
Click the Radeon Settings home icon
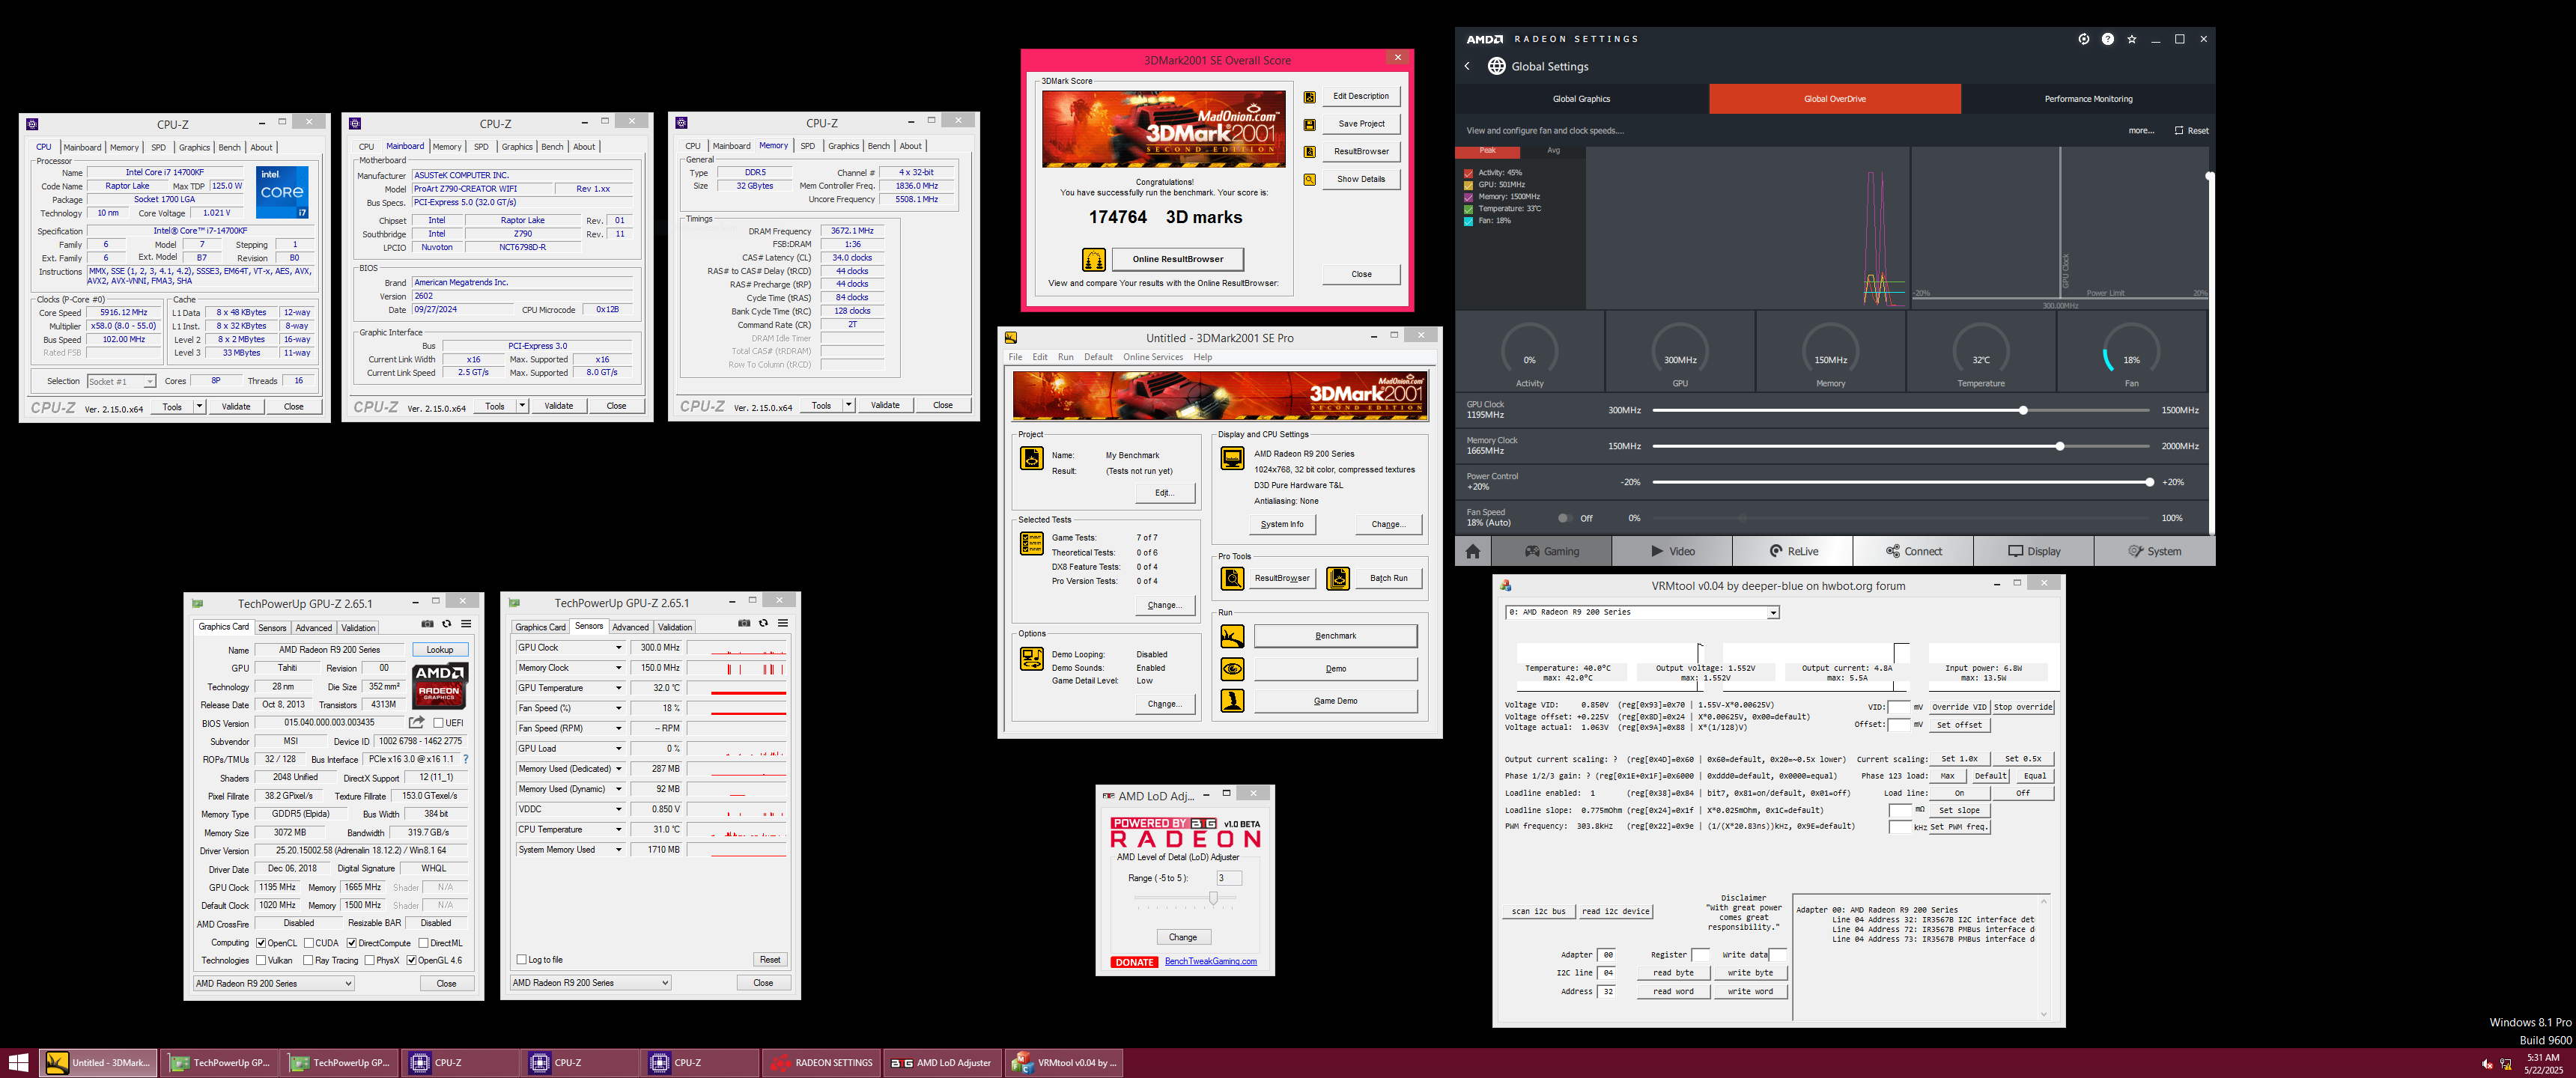click(1472, 551)
